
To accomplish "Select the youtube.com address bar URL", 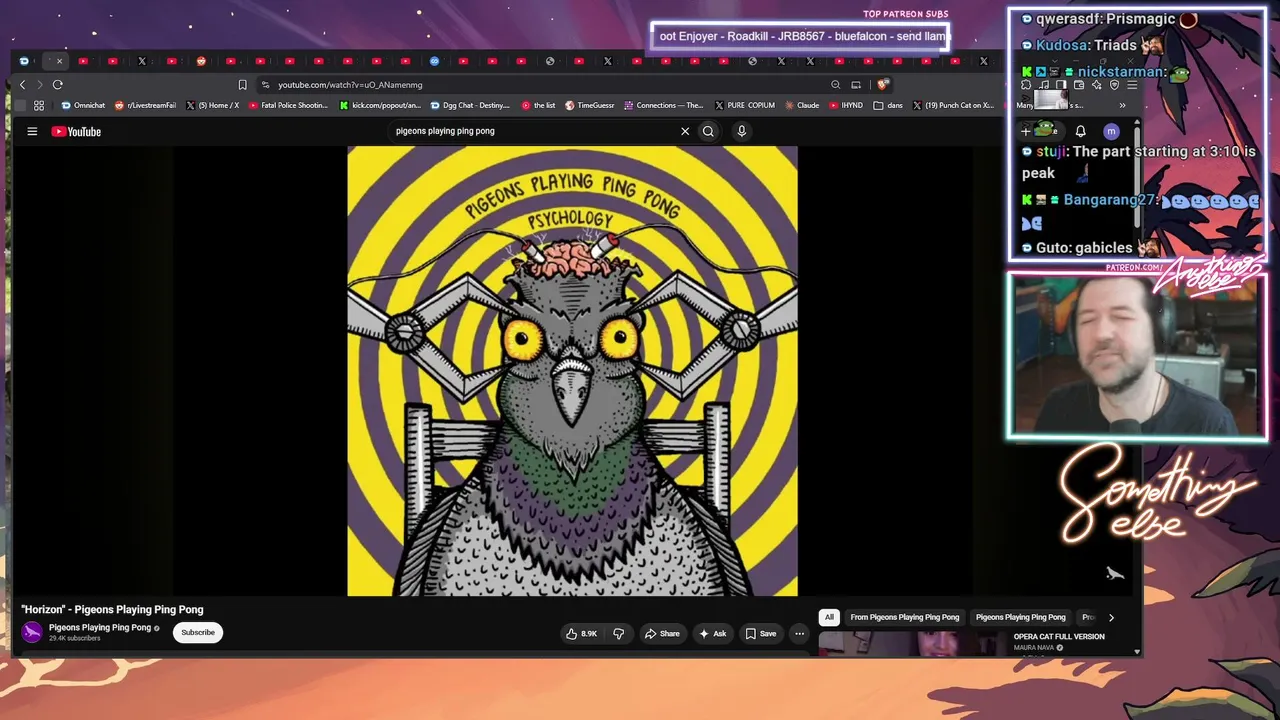I will click(x=350, y=85).
